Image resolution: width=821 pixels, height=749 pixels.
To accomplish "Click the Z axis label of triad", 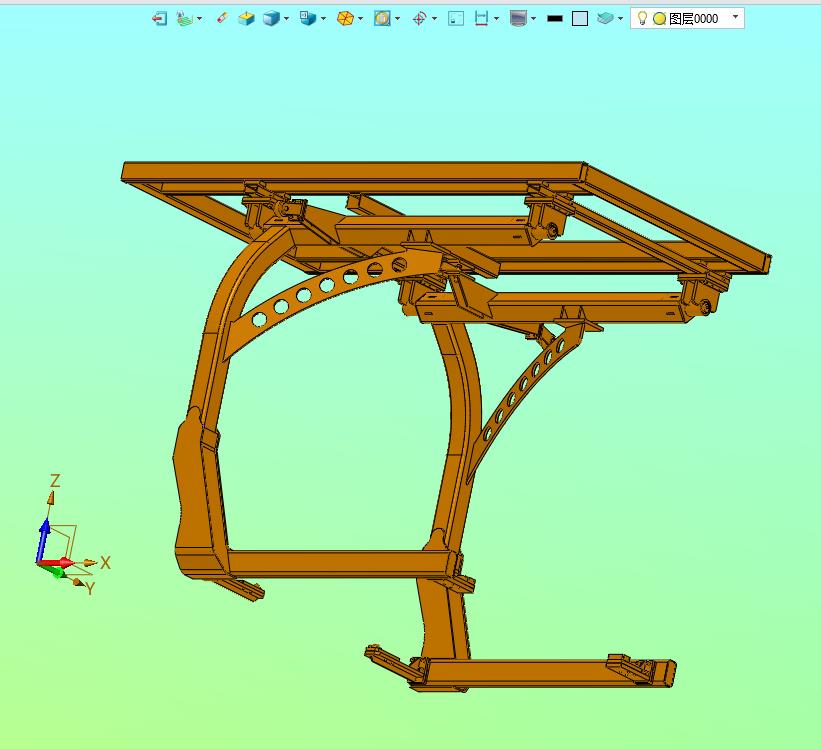I will [x=55, y=480].
